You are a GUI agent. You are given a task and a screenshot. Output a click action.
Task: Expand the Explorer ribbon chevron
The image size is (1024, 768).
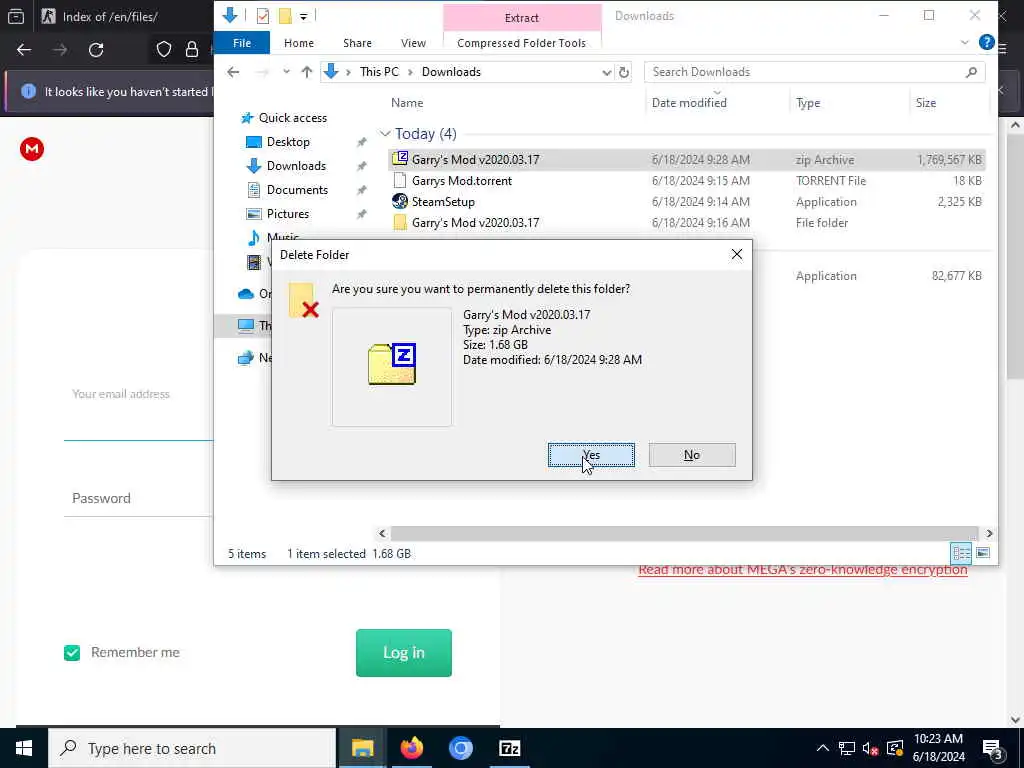(x=965, y=42)
